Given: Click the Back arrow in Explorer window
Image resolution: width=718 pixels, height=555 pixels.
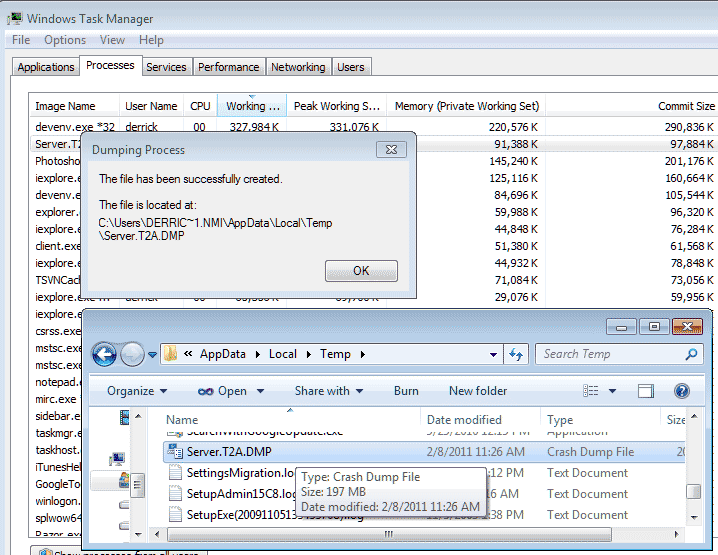Looking at the screenshot, I should (x=104, y=354).
